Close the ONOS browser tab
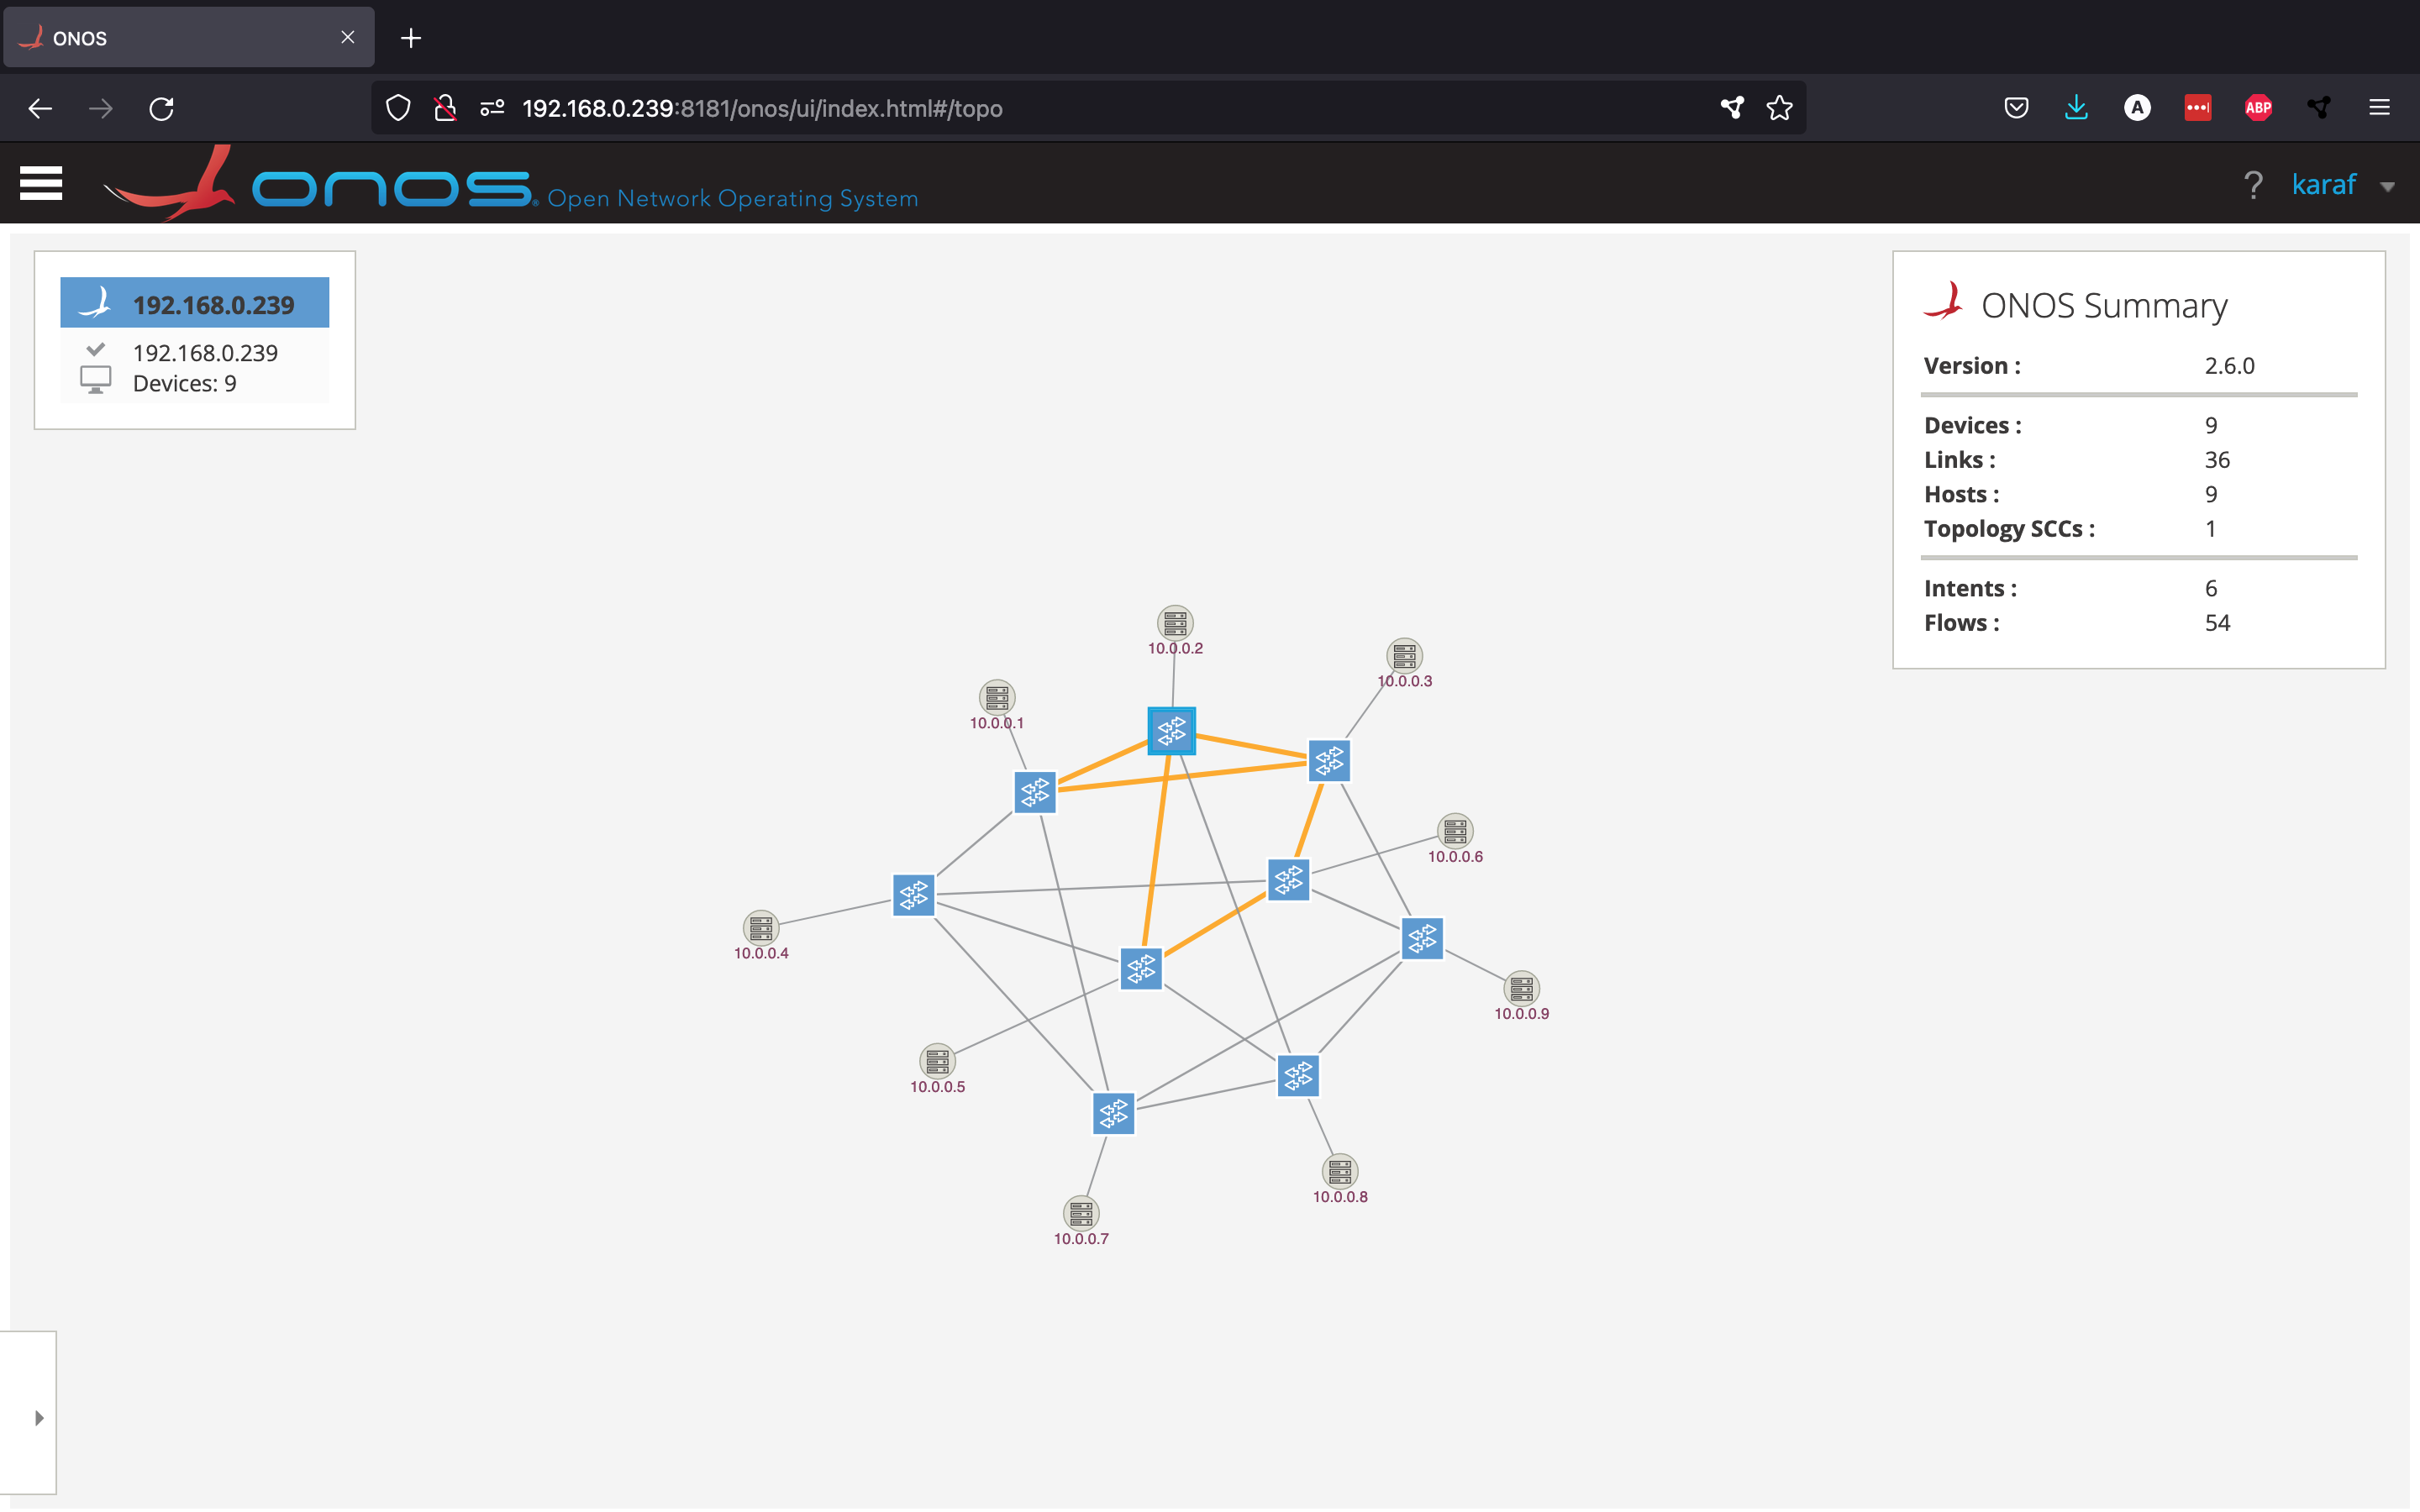This screenshot has width=2420, height=1512. pos(347,37)
